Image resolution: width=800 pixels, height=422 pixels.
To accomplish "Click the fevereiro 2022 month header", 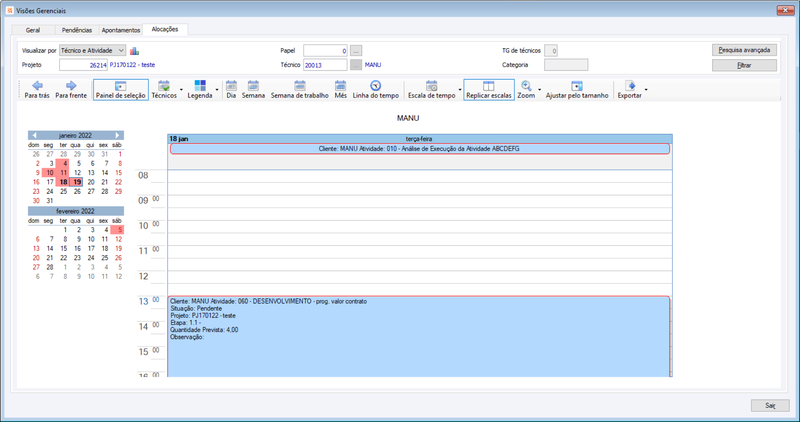I will pos(76,211).
